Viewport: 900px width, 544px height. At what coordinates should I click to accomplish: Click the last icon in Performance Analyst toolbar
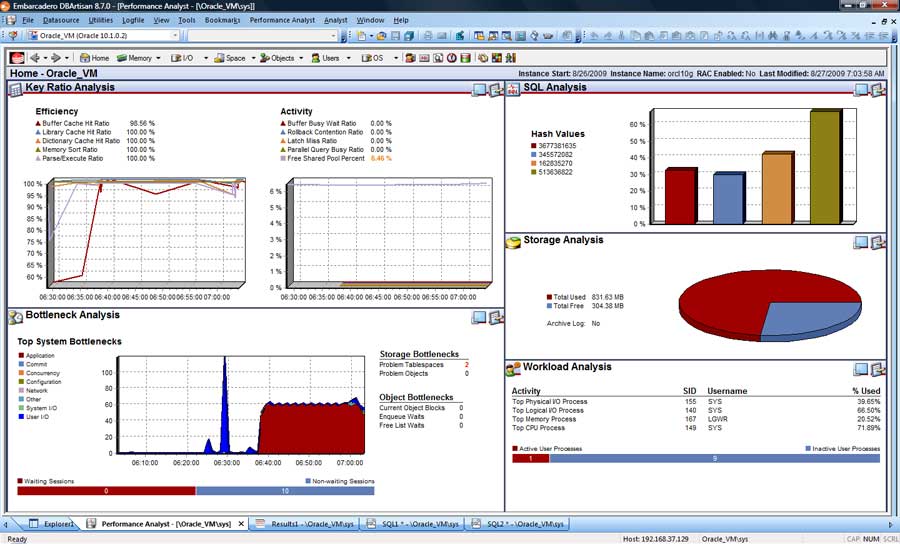[x=511, y=58]
